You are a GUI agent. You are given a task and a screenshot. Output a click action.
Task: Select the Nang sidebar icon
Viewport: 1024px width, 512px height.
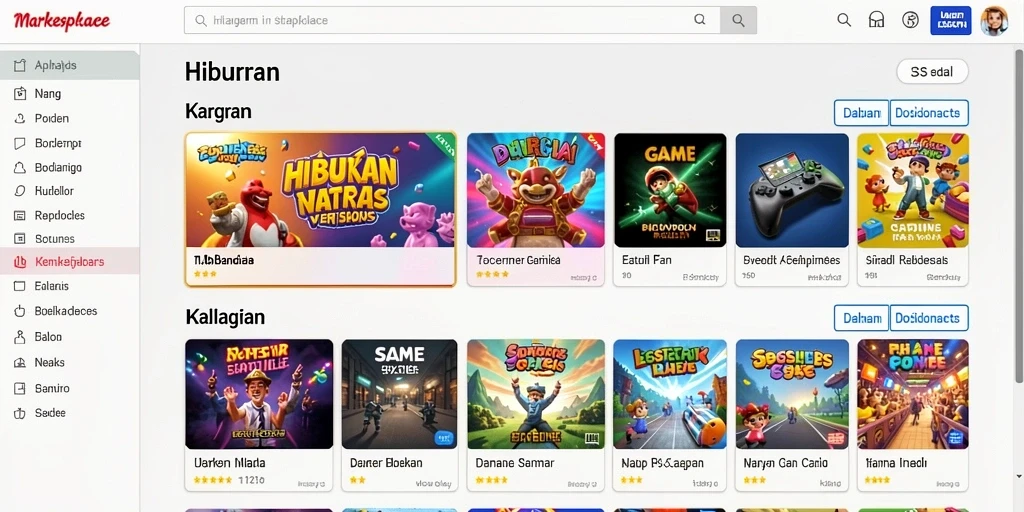click(20, 93)
